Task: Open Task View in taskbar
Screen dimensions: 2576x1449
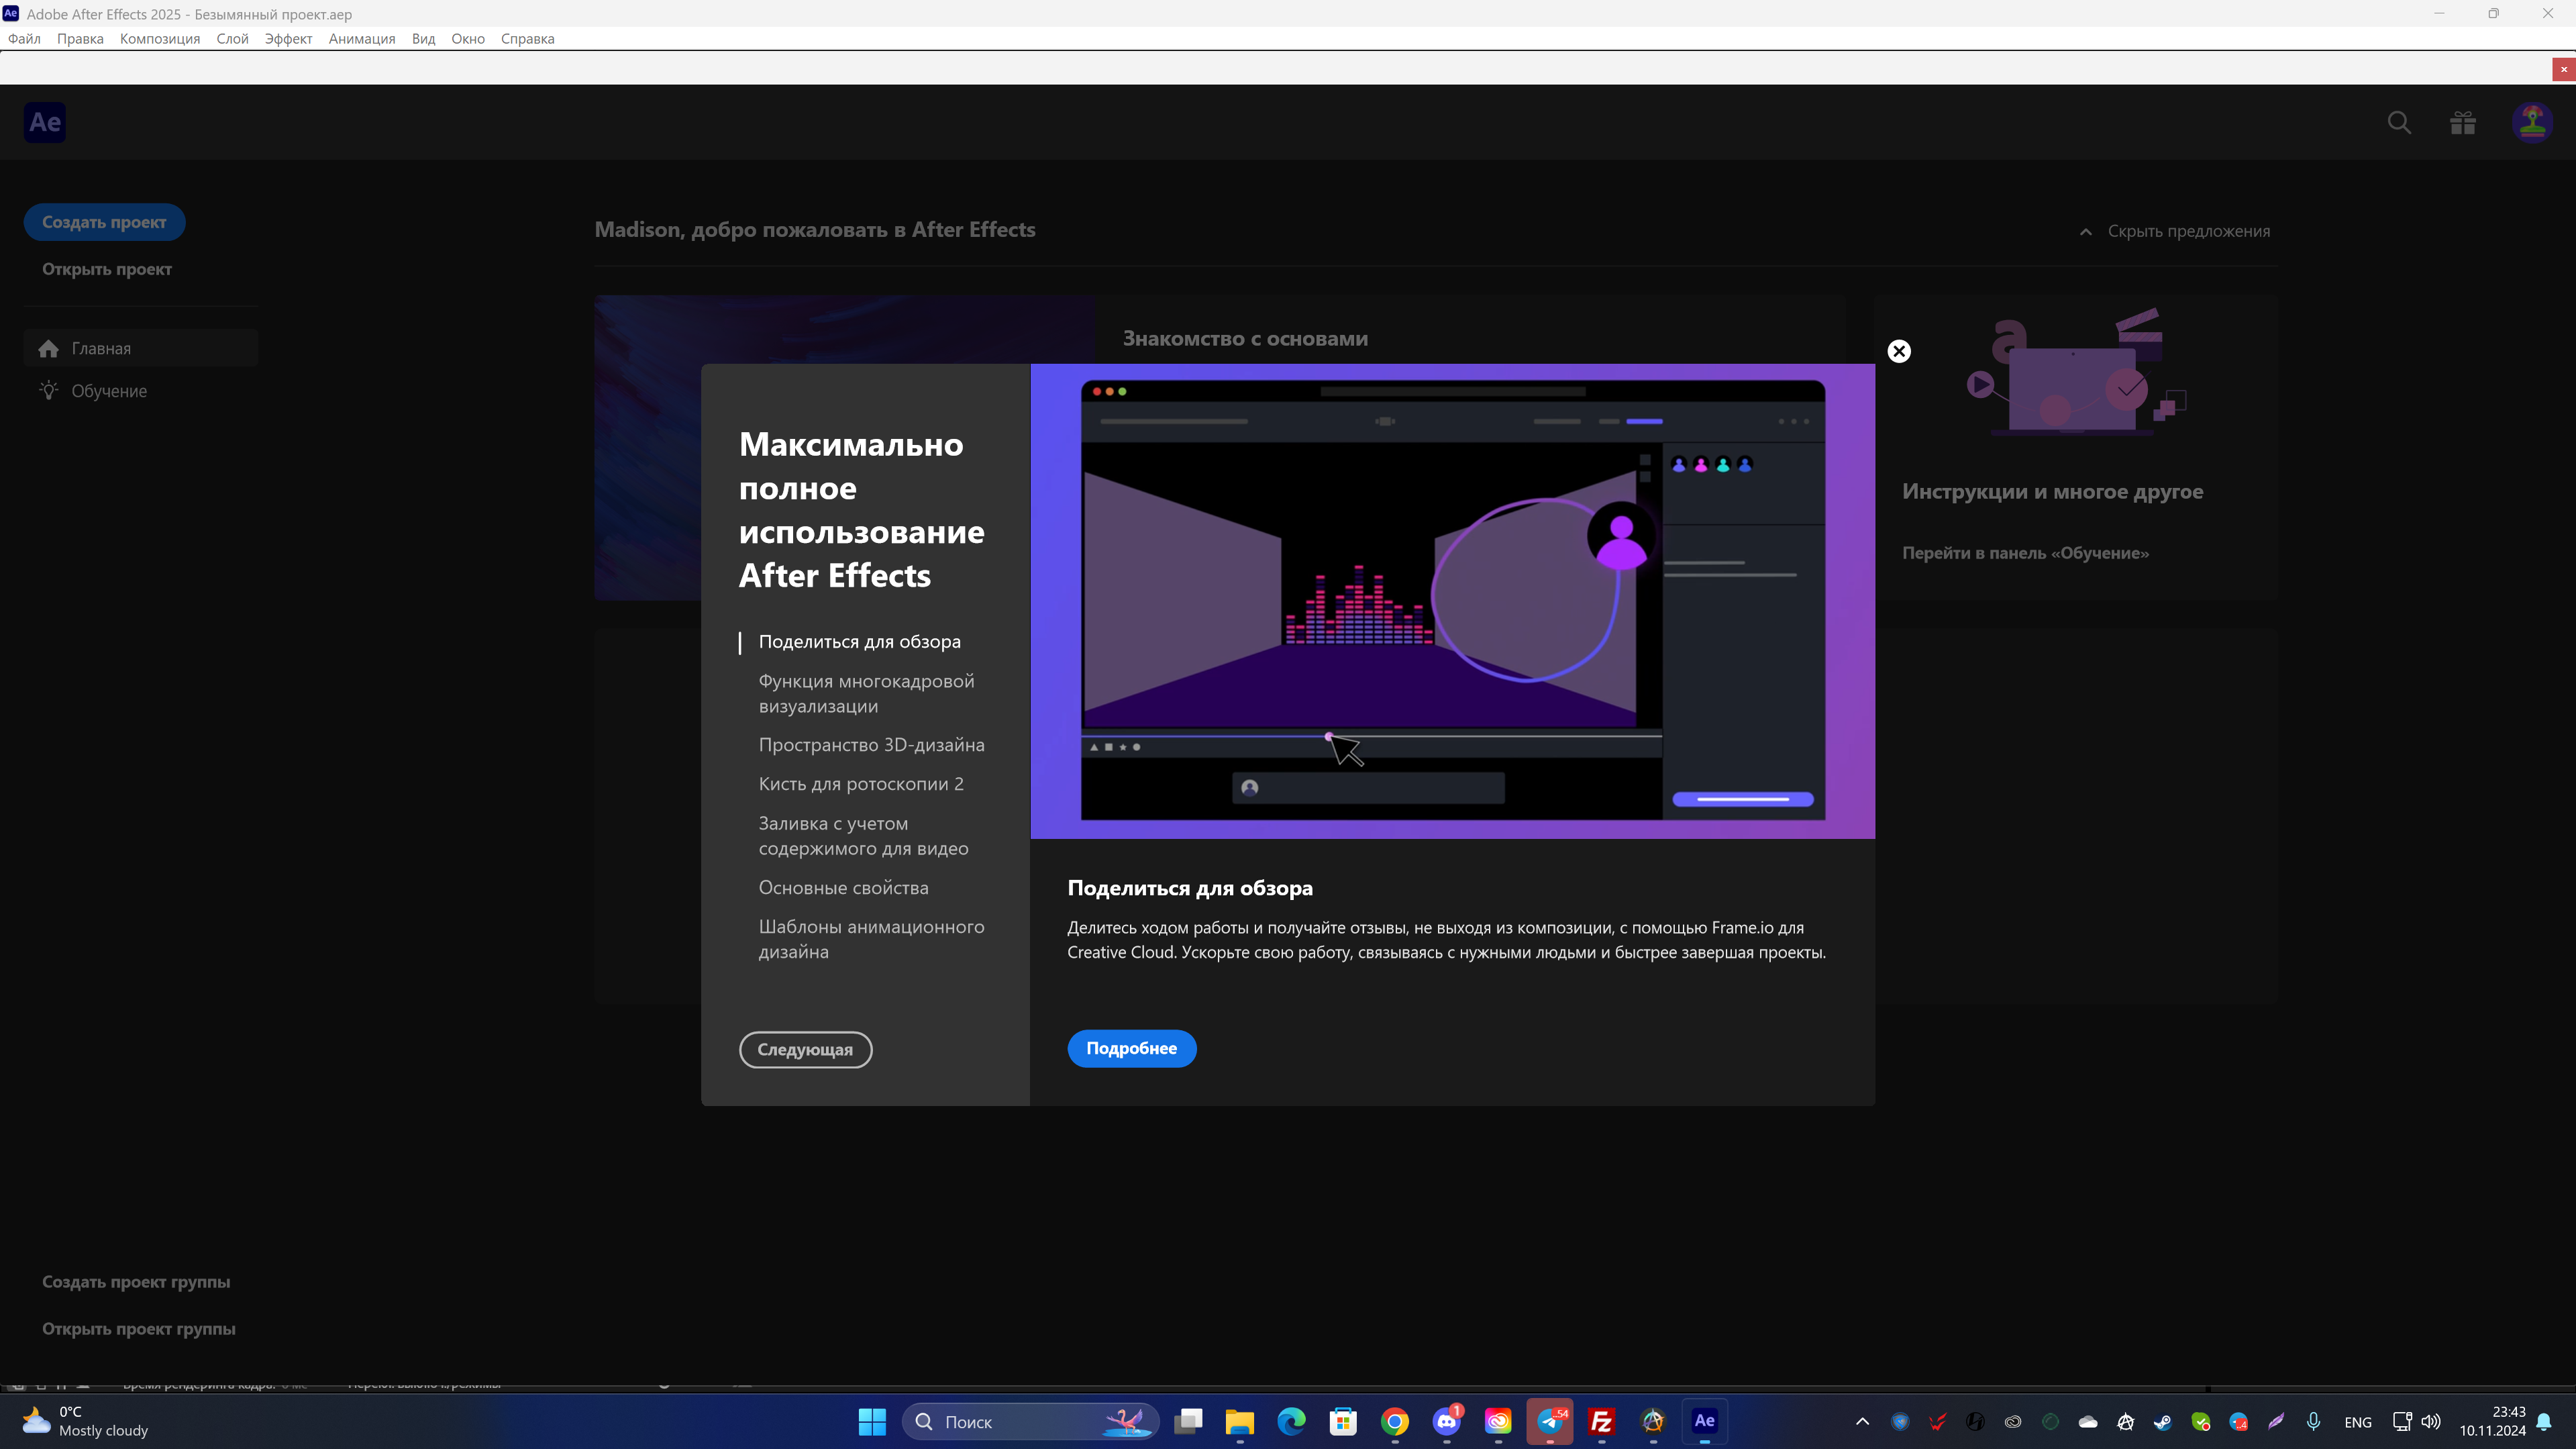Action: click(1188, 1421)
